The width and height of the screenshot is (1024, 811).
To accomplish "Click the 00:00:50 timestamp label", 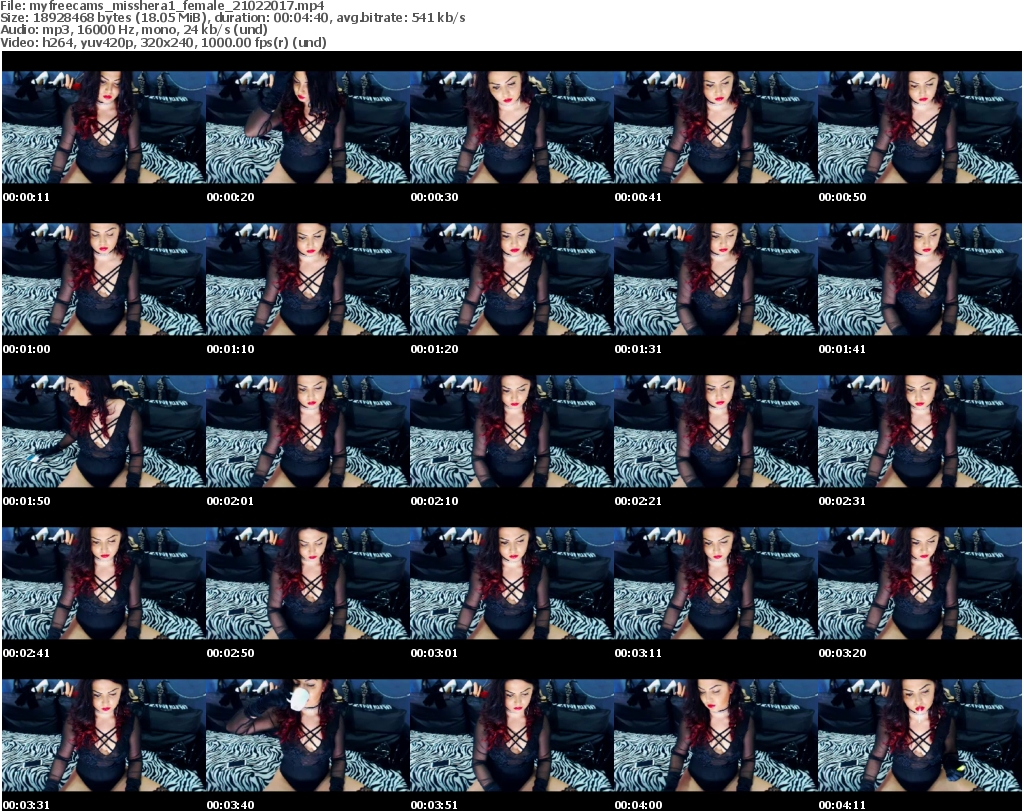I will (x=842, y=197).
